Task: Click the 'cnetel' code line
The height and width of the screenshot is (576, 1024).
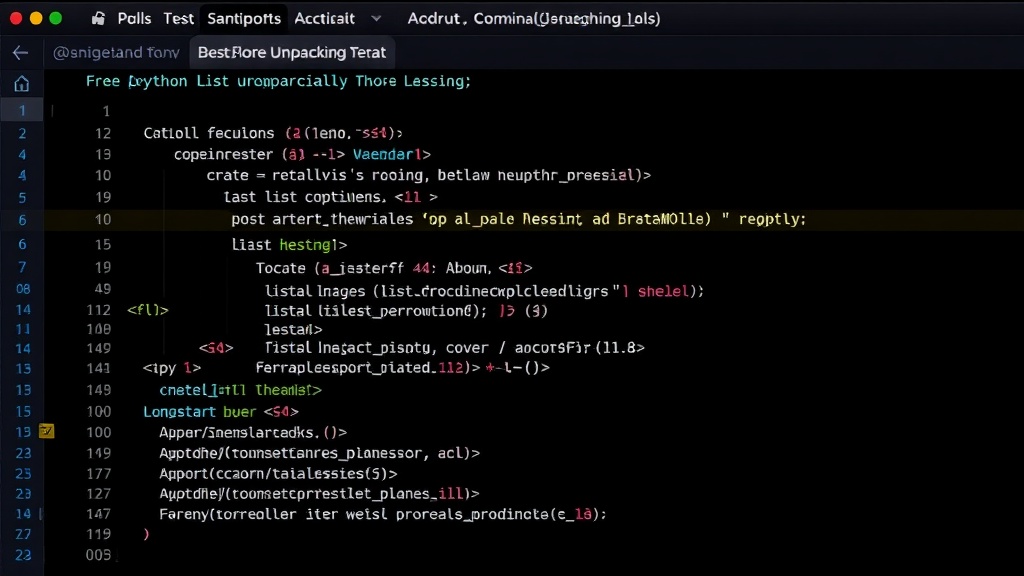Action: pos(240,390)
